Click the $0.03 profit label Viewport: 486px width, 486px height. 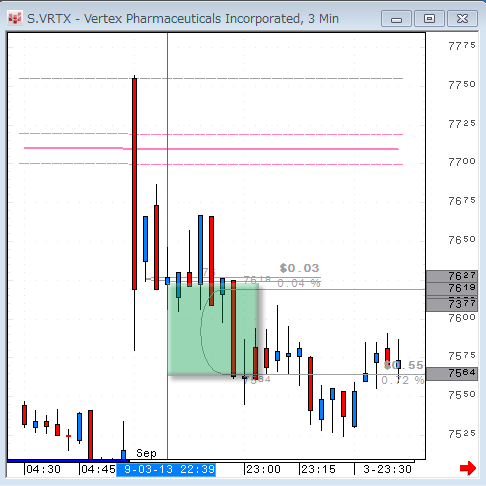(299, 268)
